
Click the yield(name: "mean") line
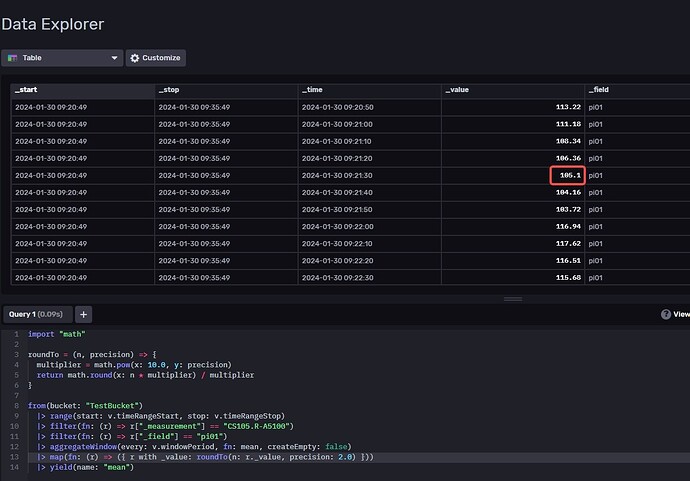click(85, 467)
